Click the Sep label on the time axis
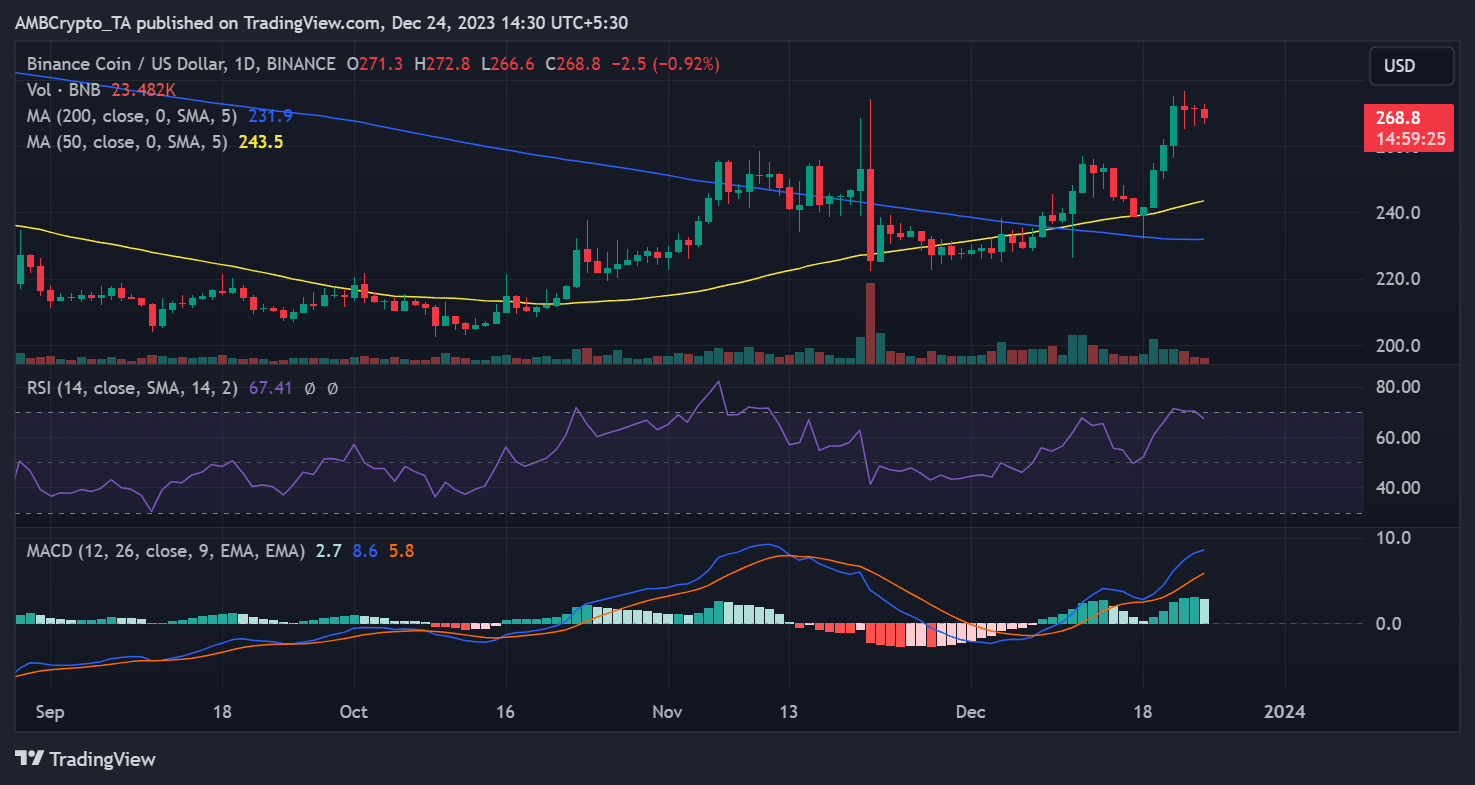The image size is (1475, 785). (49, 712)
